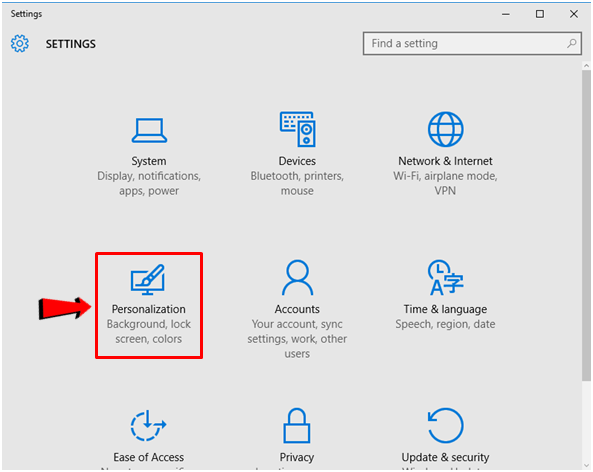The height and width of the screenshot is (472, 593).
Task: Click the SETTINGS heading text
Action: tap(71, 44)
